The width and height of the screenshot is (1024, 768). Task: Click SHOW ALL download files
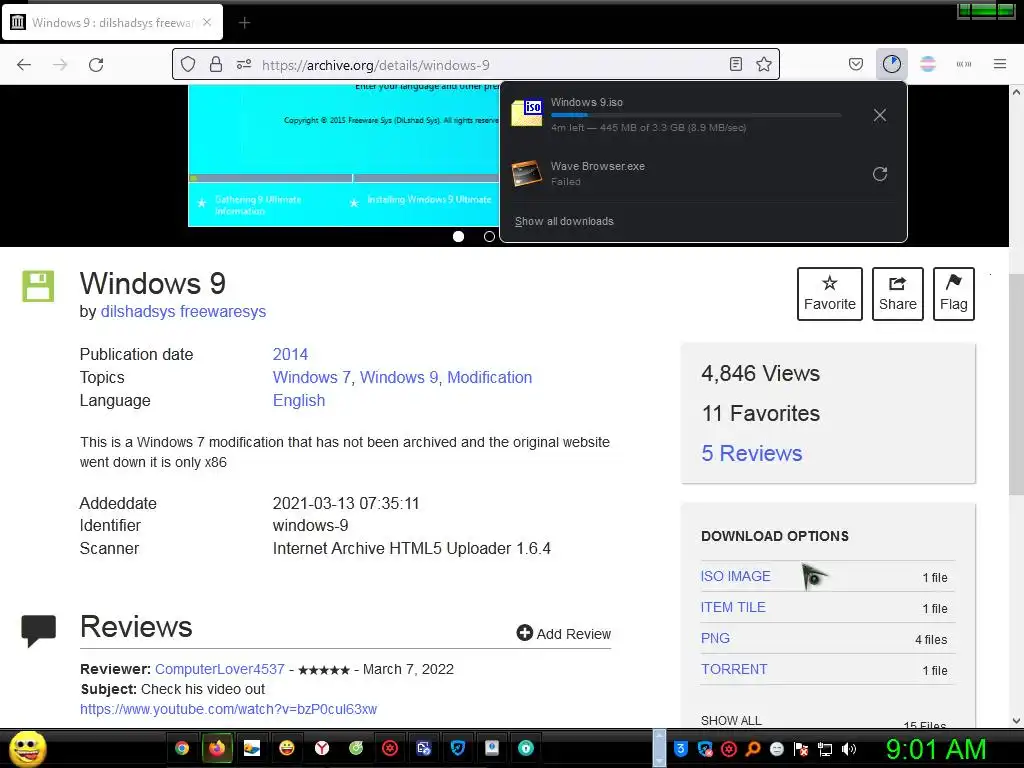731,720
